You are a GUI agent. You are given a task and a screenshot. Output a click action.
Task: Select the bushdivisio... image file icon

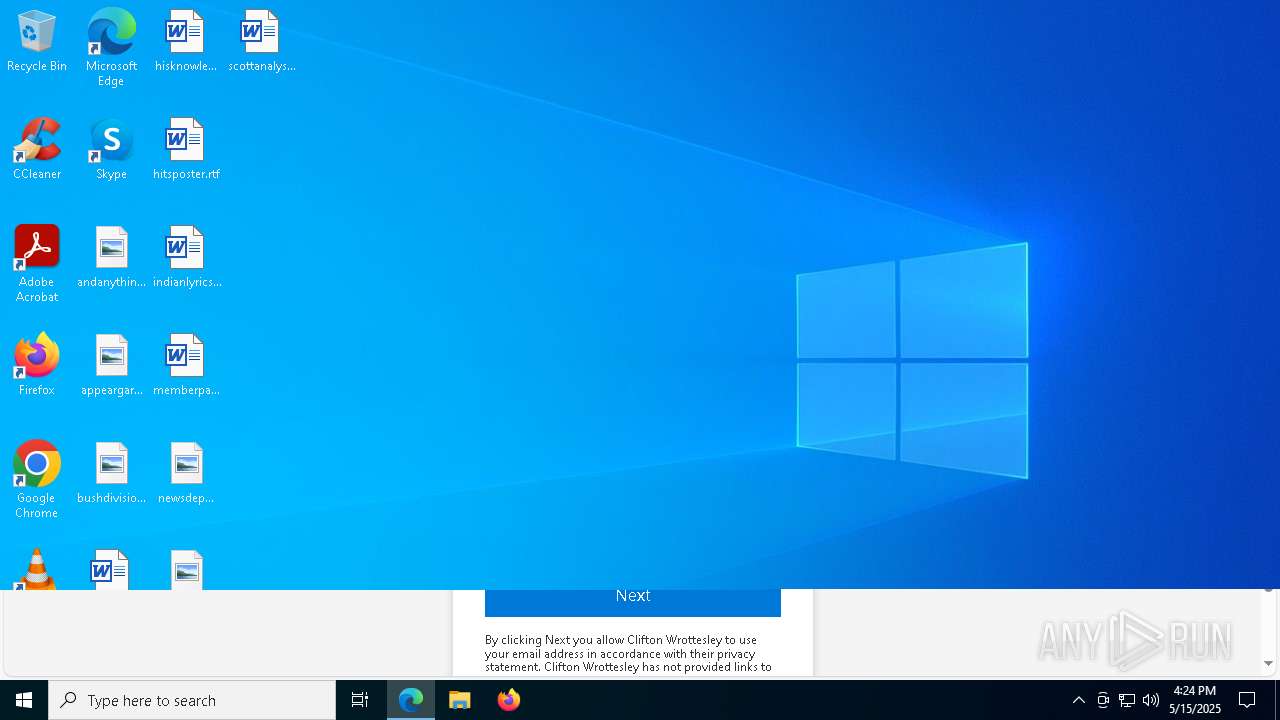click(111, 472)
